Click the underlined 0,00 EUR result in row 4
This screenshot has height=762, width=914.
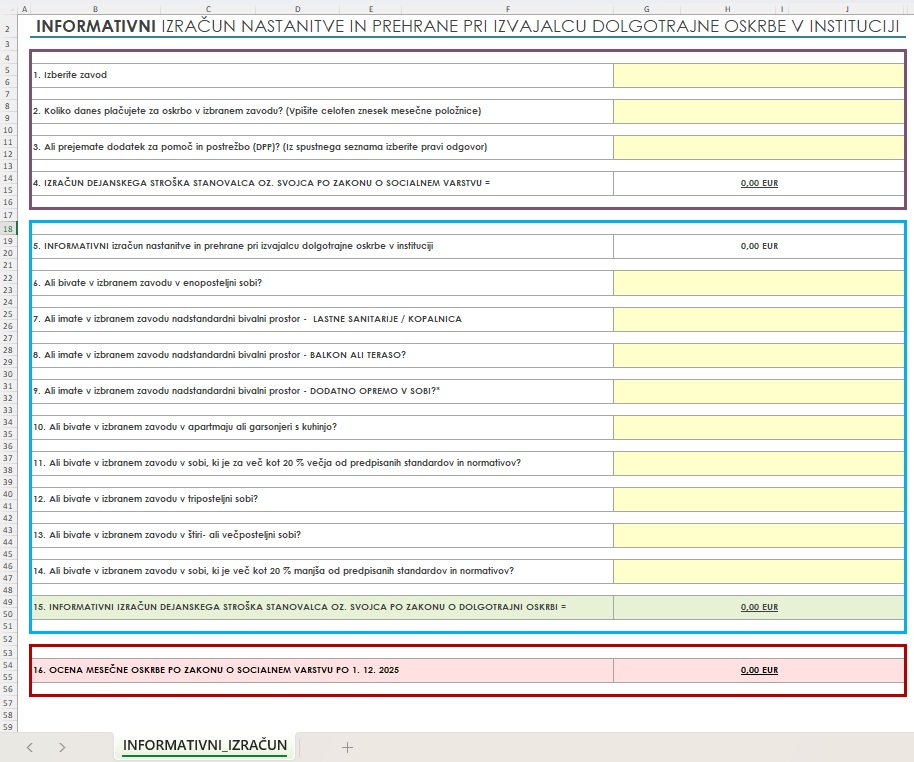pos(759,184)
